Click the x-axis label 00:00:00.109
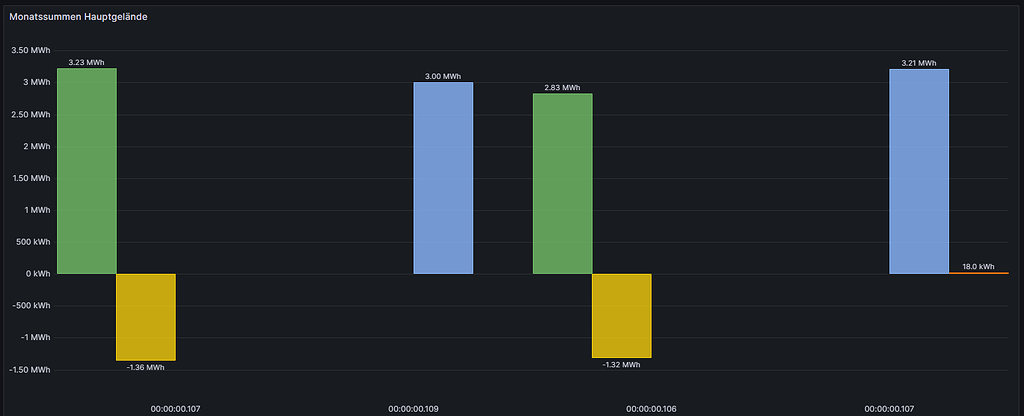The width and height of the screenshot is (1024, 416). coord(413,409)
